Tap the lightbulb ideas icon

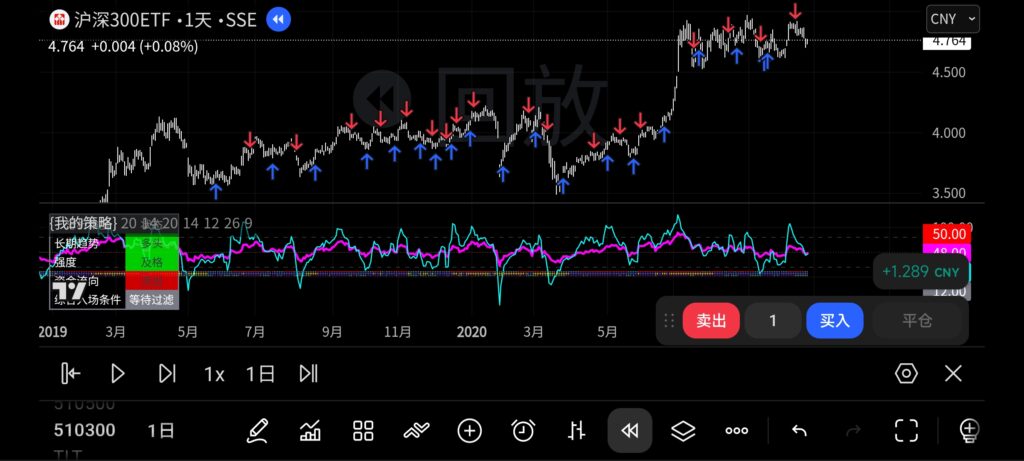pos(967,431)
